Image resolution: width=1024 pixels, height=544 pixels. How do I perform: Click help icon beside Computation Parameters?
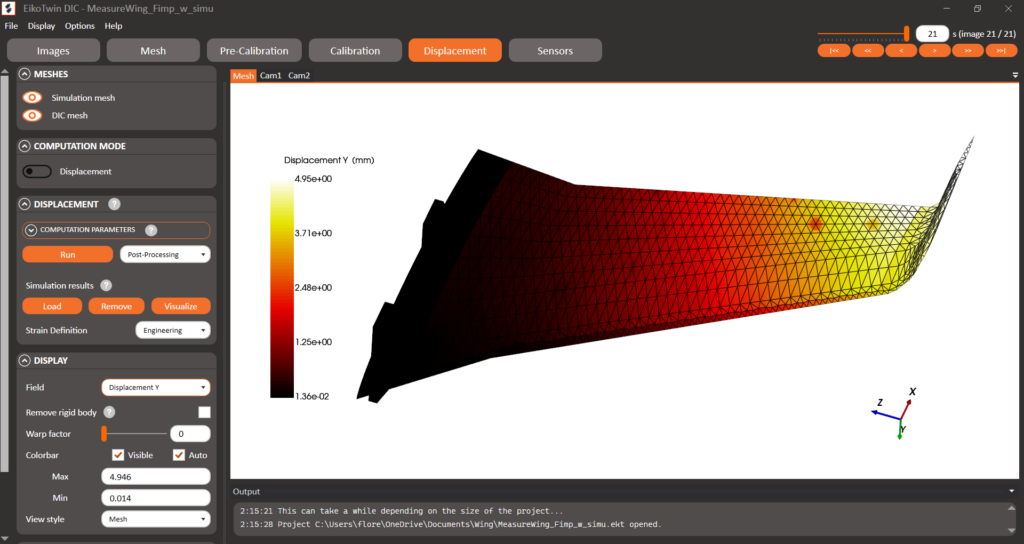click(x=151, y=230)
